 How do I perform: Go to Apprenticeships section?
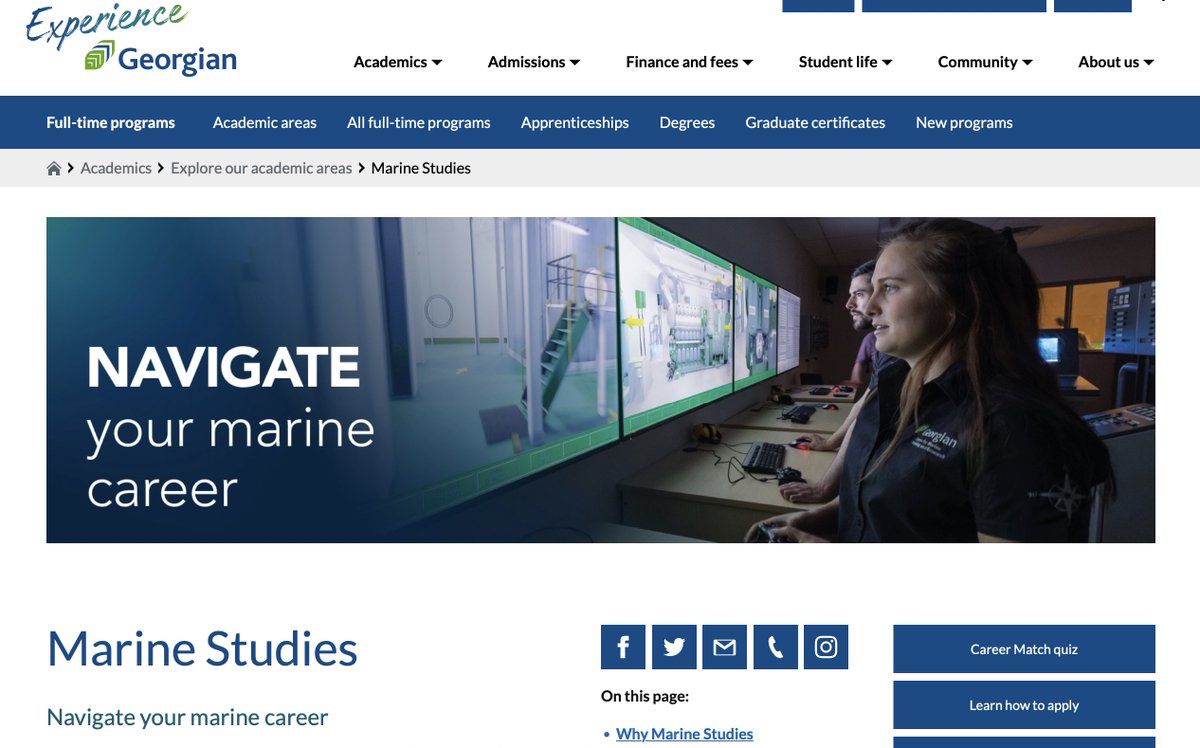(575, 123)
